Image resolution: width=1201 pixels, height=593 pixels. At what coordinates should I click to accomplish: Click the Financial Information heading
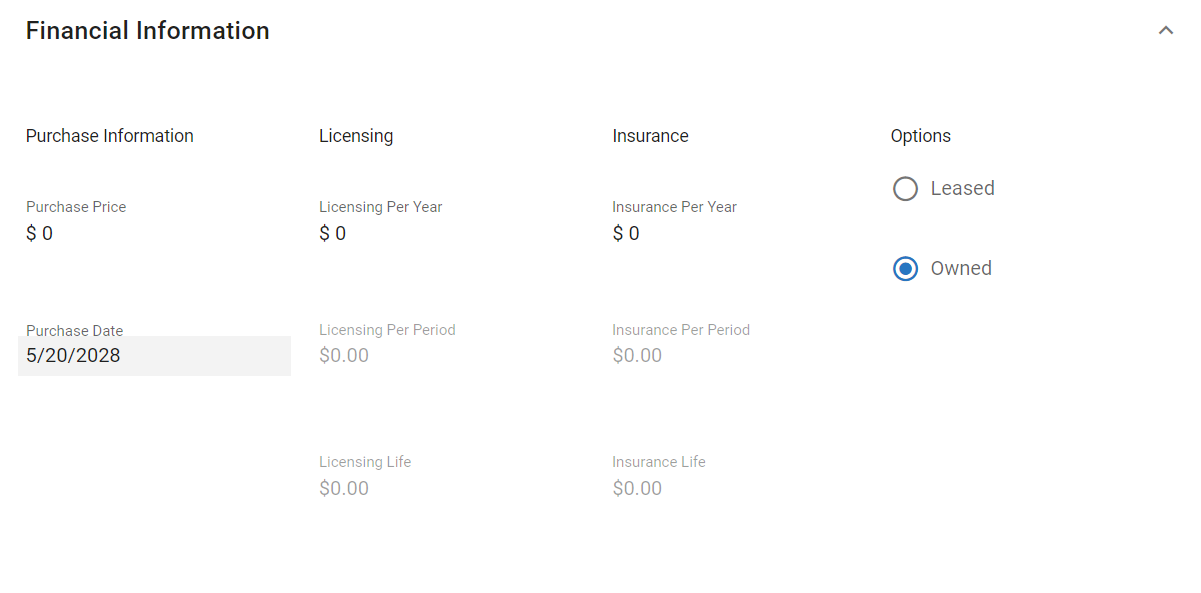(x=148, y=31)
